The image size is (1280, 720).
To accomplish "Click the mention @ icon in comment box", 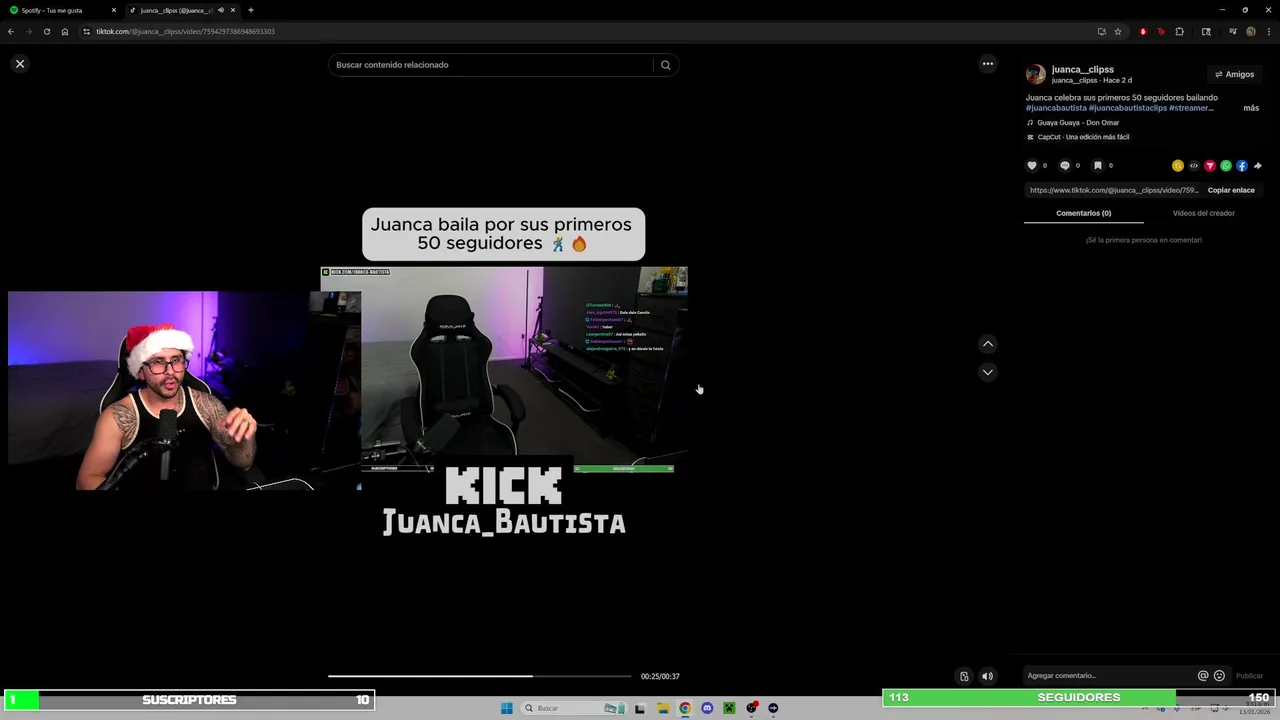I will (x=1203, y=676).
